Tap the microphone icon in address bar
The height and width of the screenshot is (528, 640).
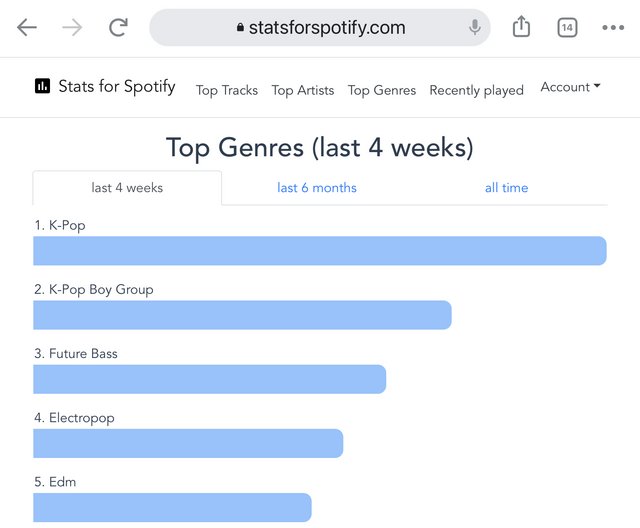tap(475, 28)
